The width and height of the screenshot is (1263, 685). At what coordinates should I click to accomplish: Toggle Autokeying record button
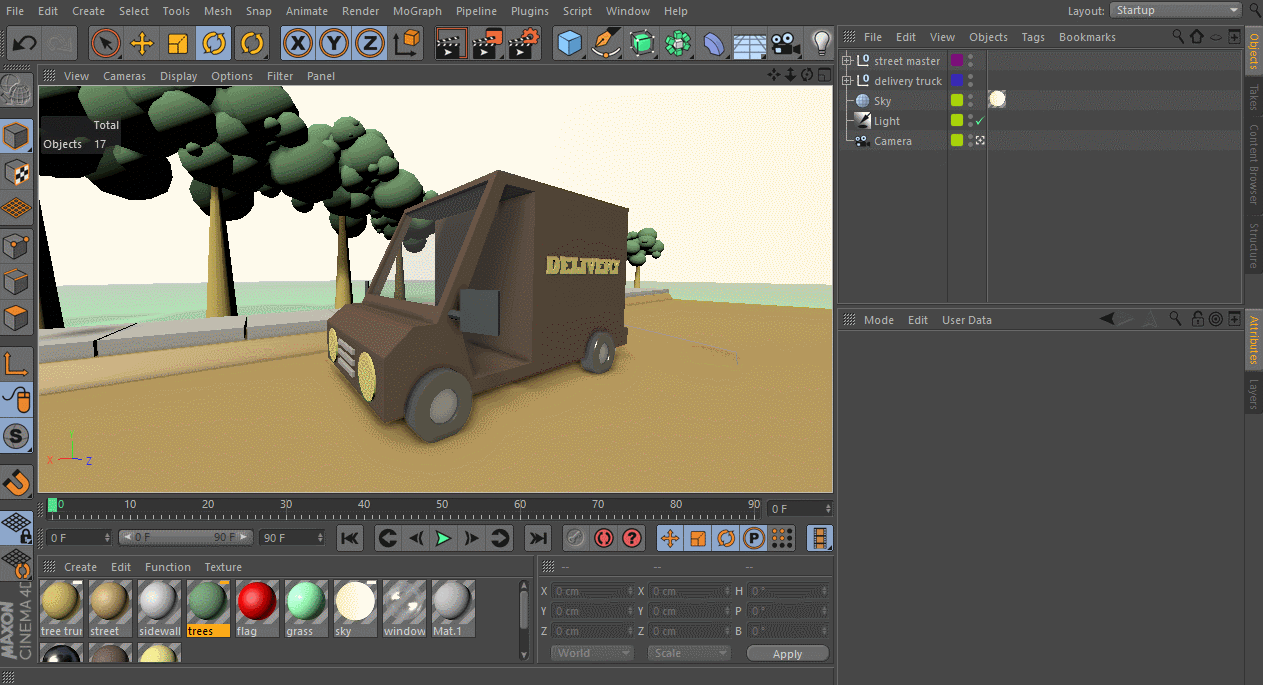click(603, 538)
